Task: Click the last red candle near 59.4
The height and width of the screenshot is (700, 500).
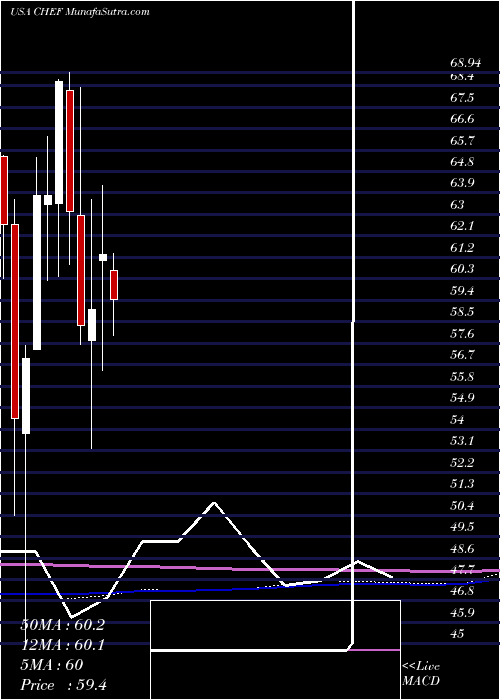Action: click(x=114, y=285)
